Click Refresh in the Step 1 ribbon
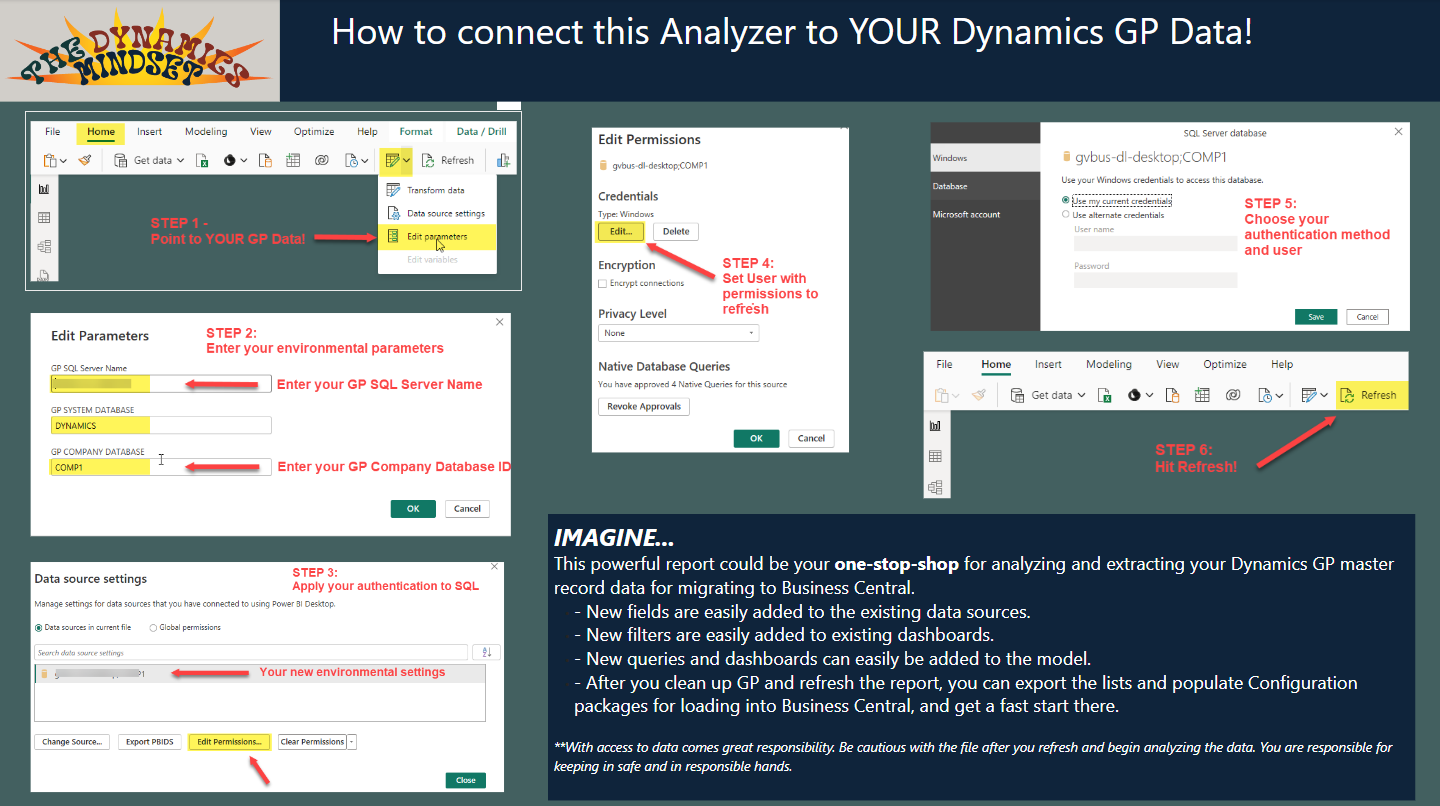Image resolution: width=1440 pixels, height=806 pixels. click(447, 160)
